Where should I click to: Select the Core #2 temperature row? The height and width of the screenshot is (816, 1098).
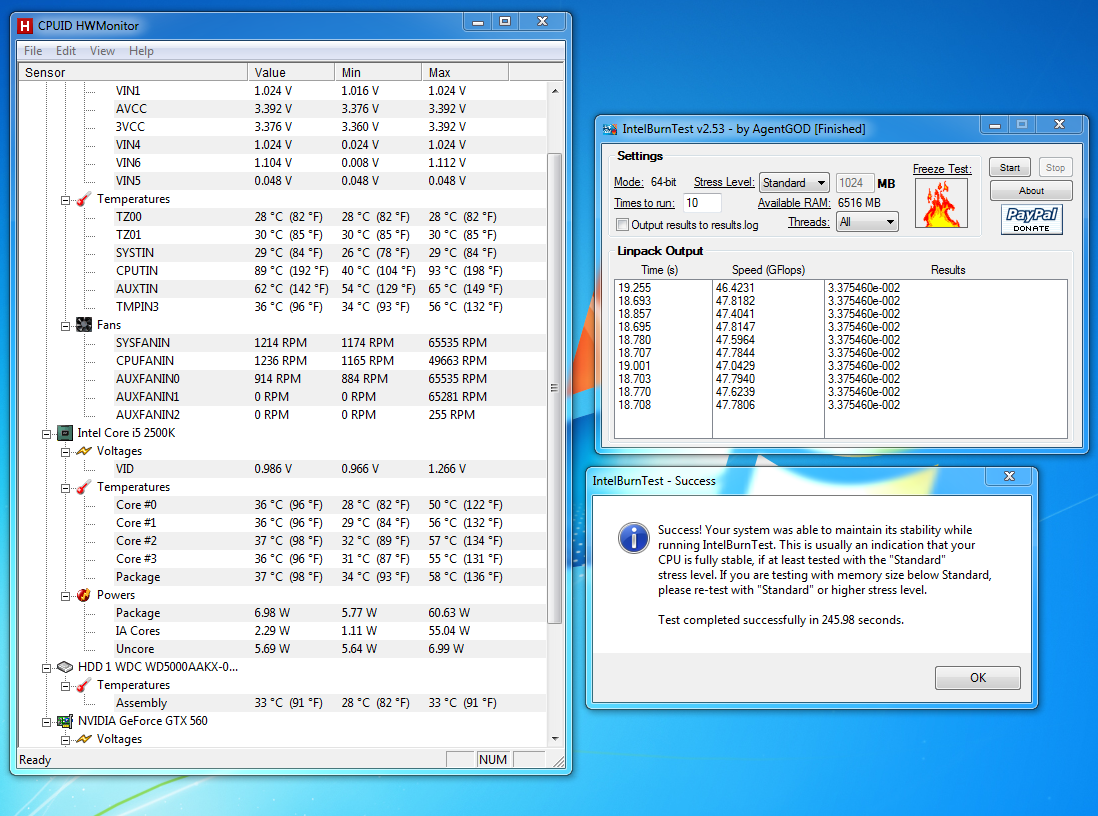point(329,541)
